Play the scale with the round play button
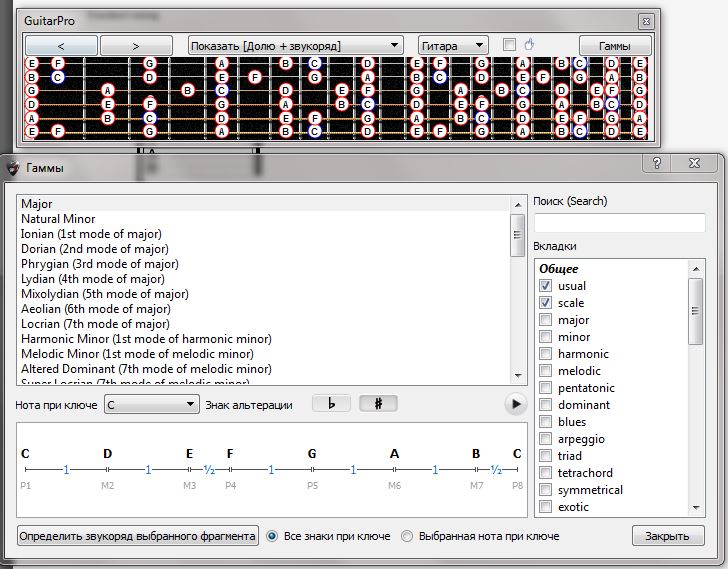The image size is (728, 569). pyautogui.click(x=515, y=404)
